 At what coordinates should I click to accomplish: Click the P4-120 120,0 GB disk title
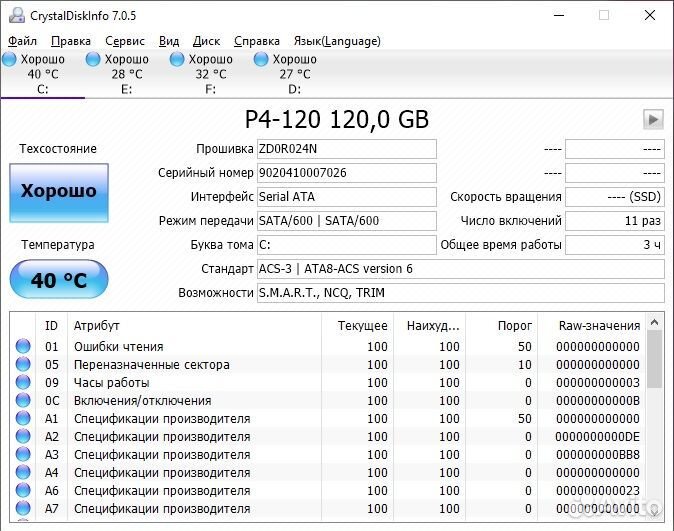pos(337,119)
